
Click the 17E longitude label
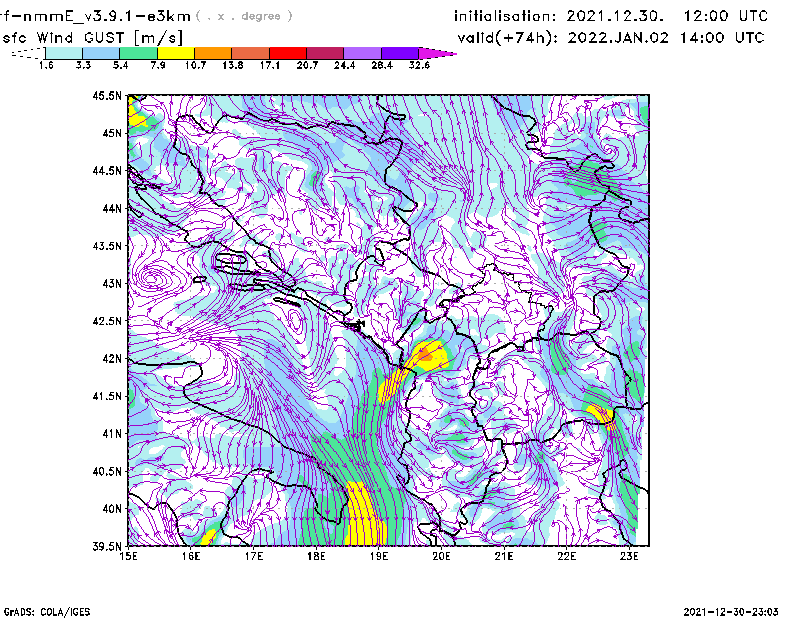coord(254,556)
